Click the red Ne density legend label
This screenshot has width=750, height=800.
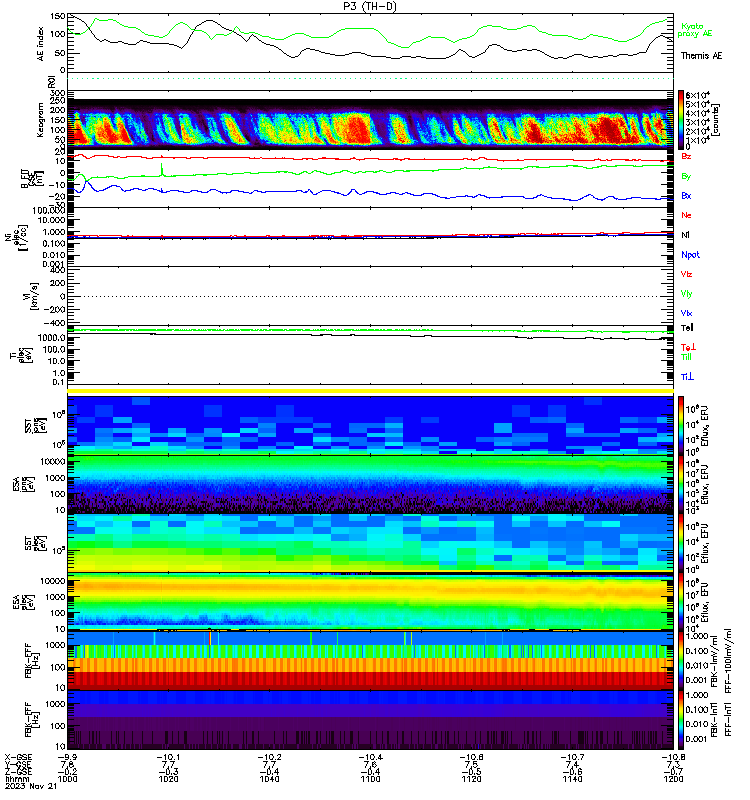coord(686,215)
